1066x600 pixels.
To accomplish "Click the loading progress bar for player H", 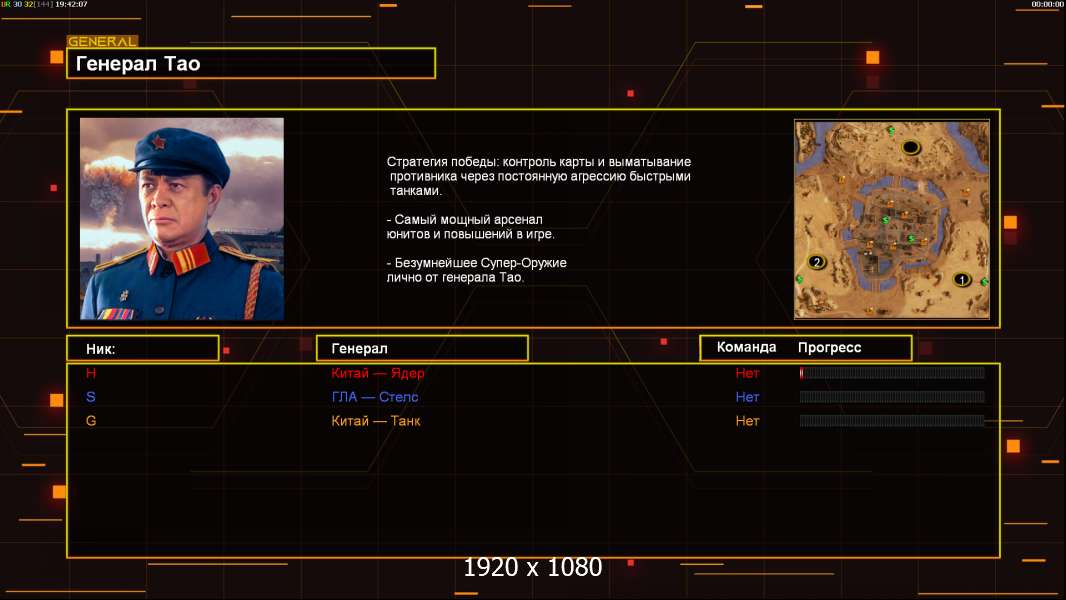I will [892, 372].
